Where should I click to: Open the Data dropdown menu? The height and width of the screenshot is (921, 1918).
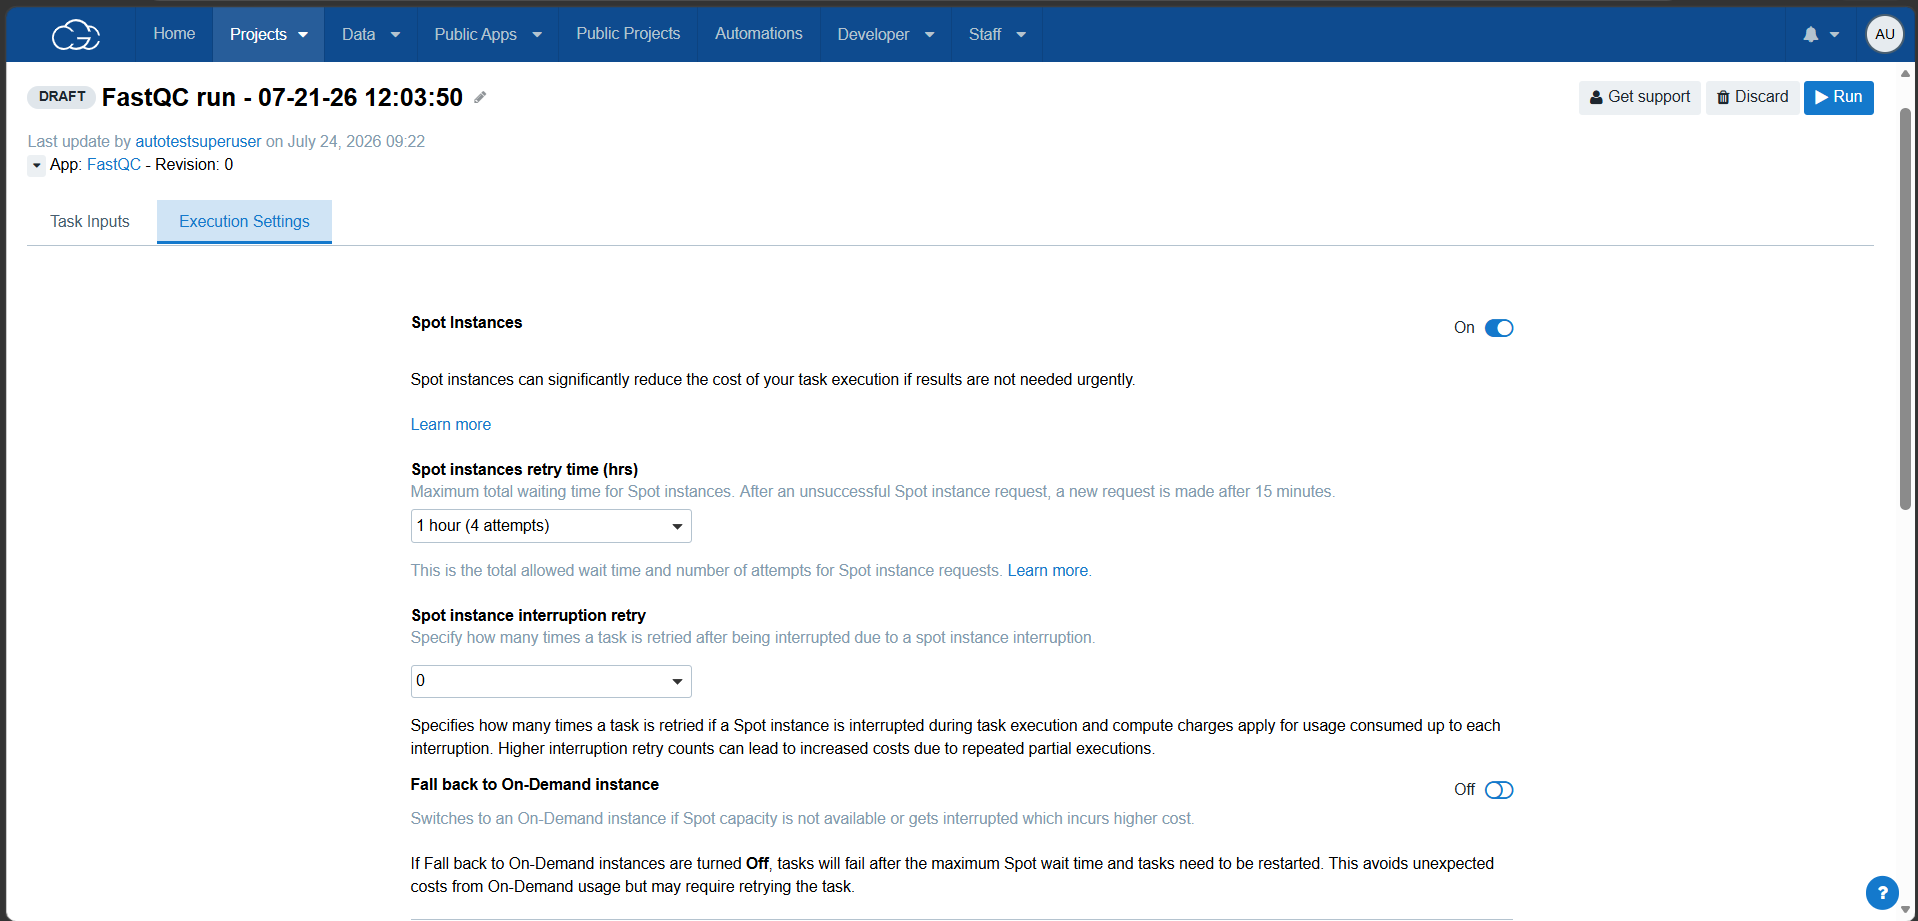tap(371, 34)
